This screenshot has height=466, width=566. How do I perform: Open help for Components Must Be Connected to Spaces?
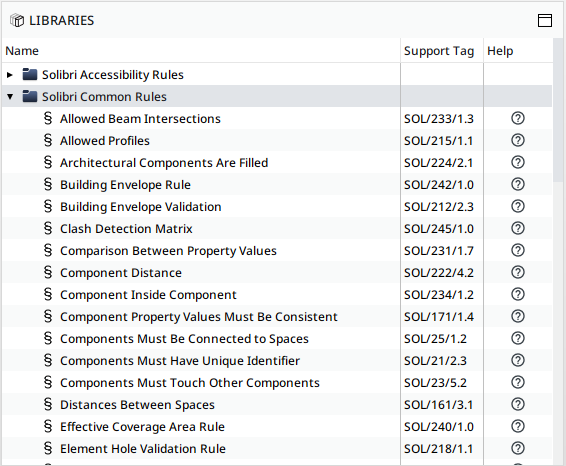(518, 339)
